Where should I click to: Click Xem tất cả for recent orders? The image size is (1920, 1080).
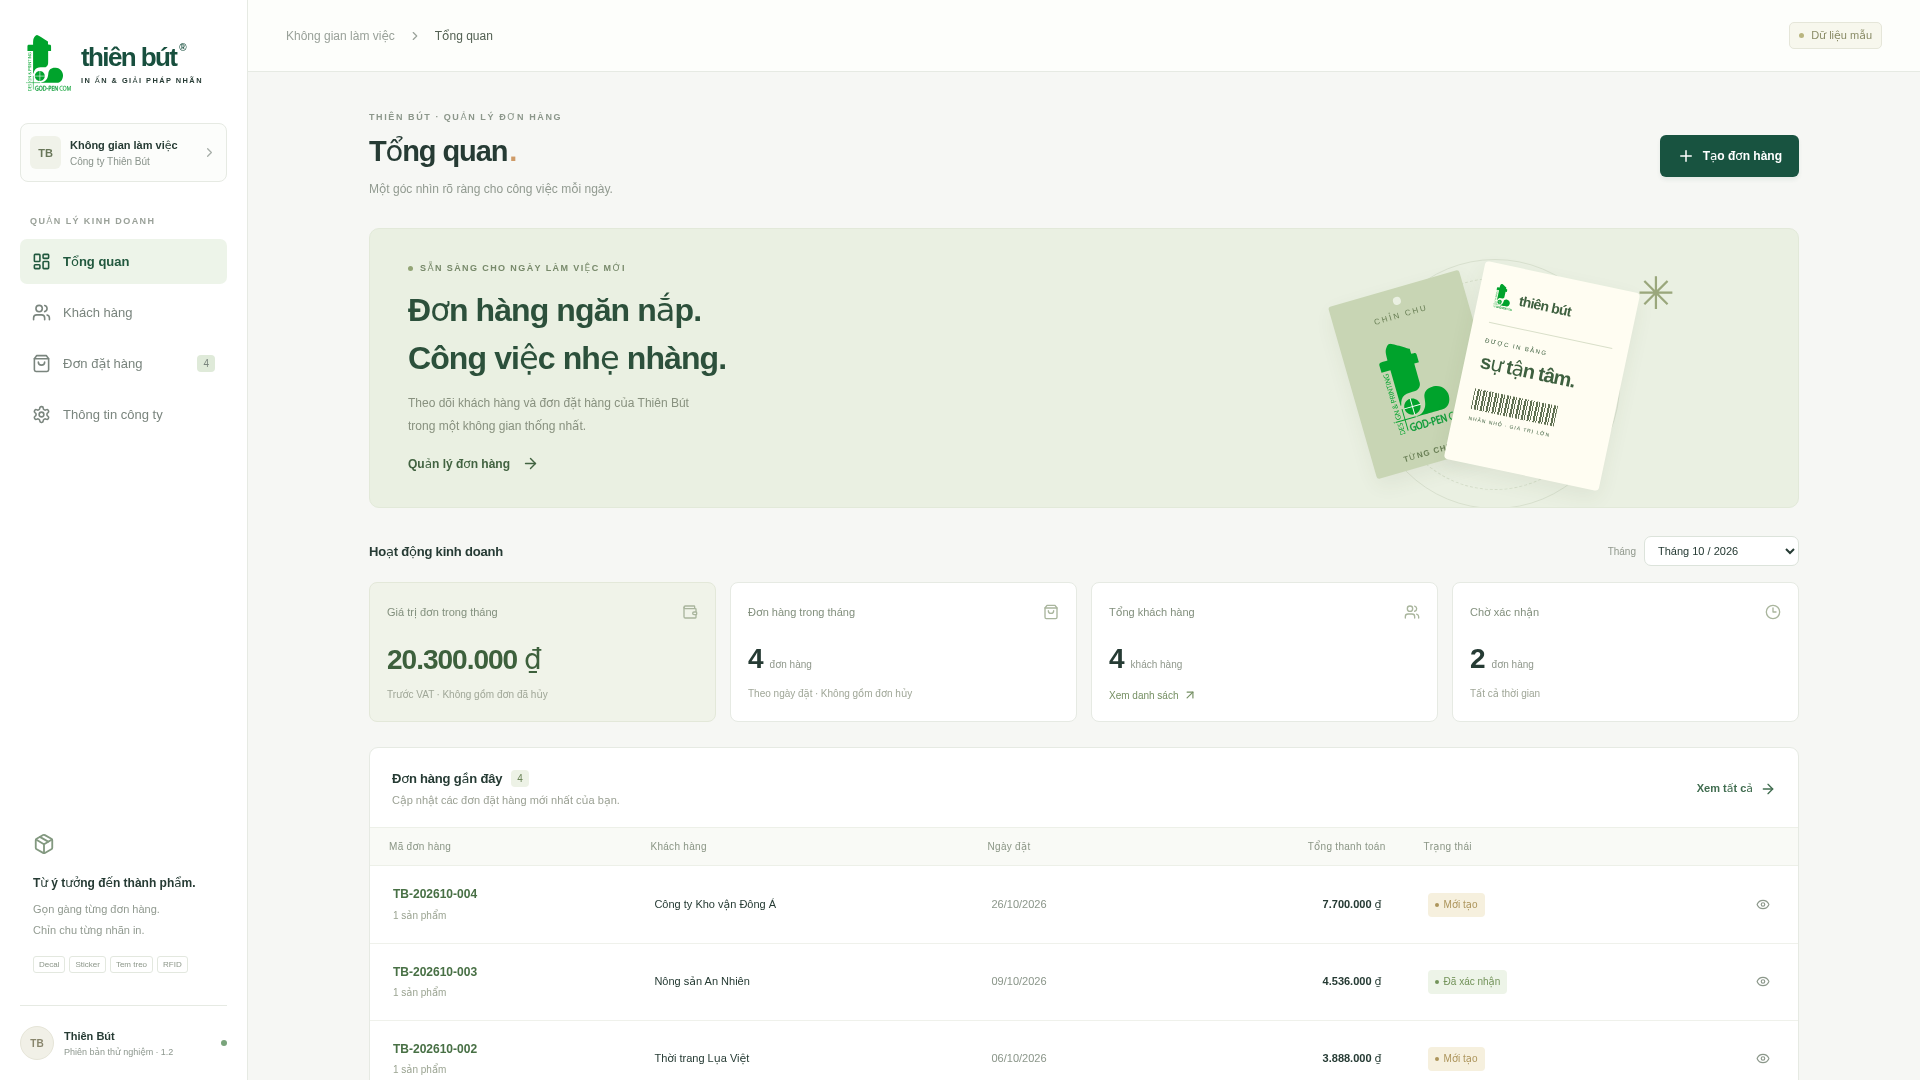click(1735, 789)
